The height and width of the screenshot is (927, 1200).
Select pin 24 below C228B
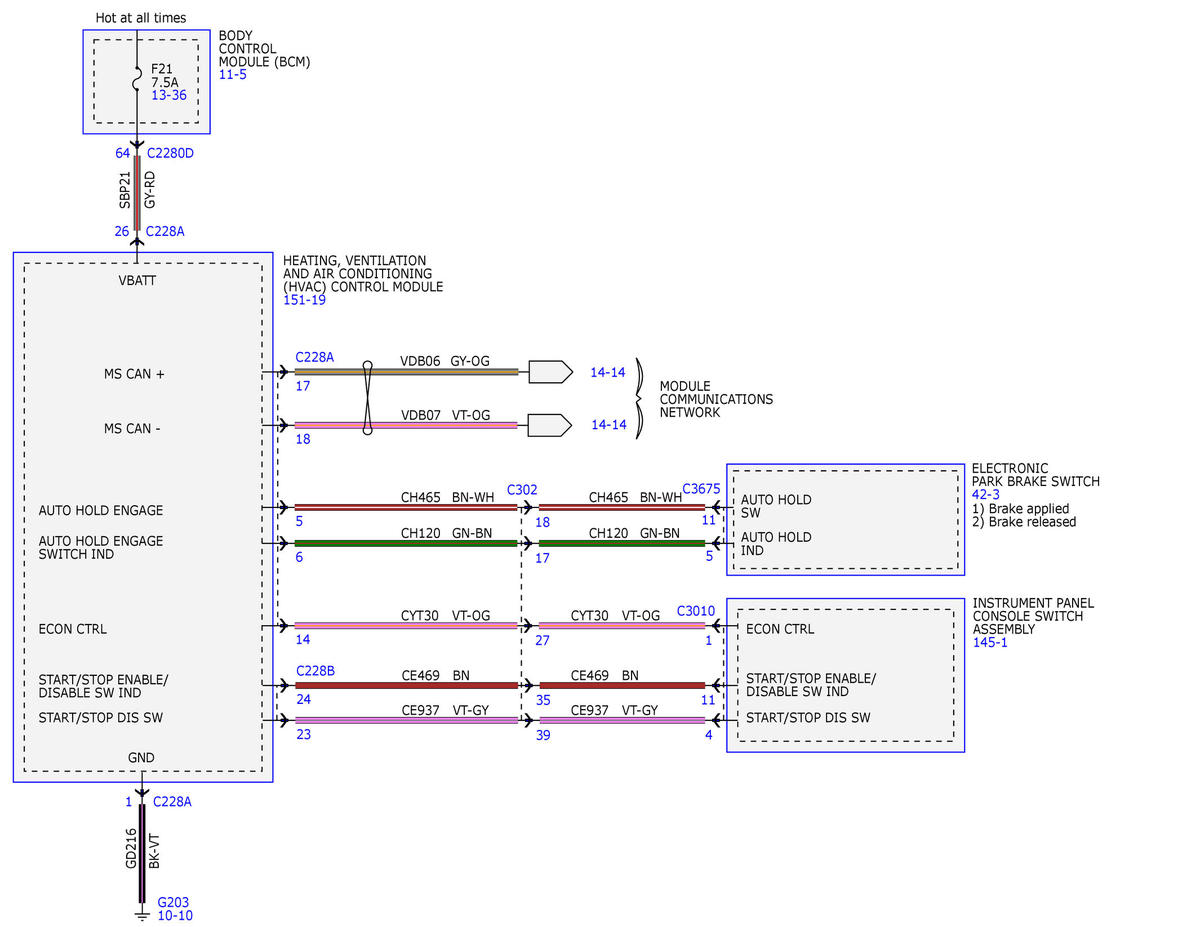click(303, 699)
